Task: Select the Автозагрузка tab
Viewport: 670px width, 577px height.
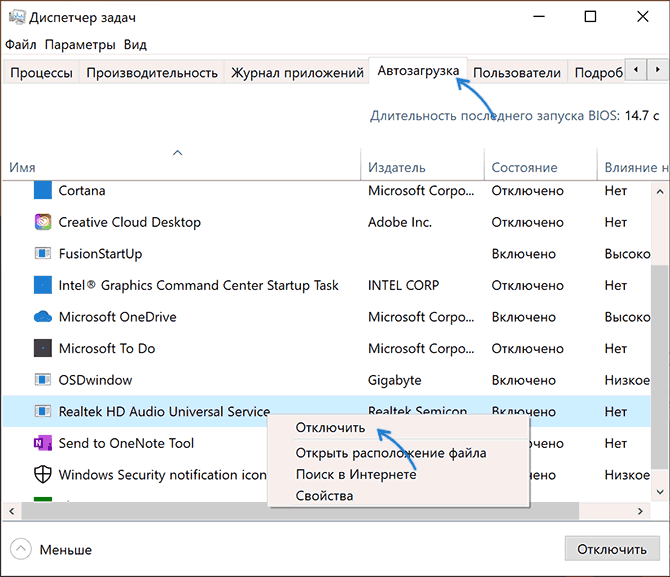Action: [418, 71]
